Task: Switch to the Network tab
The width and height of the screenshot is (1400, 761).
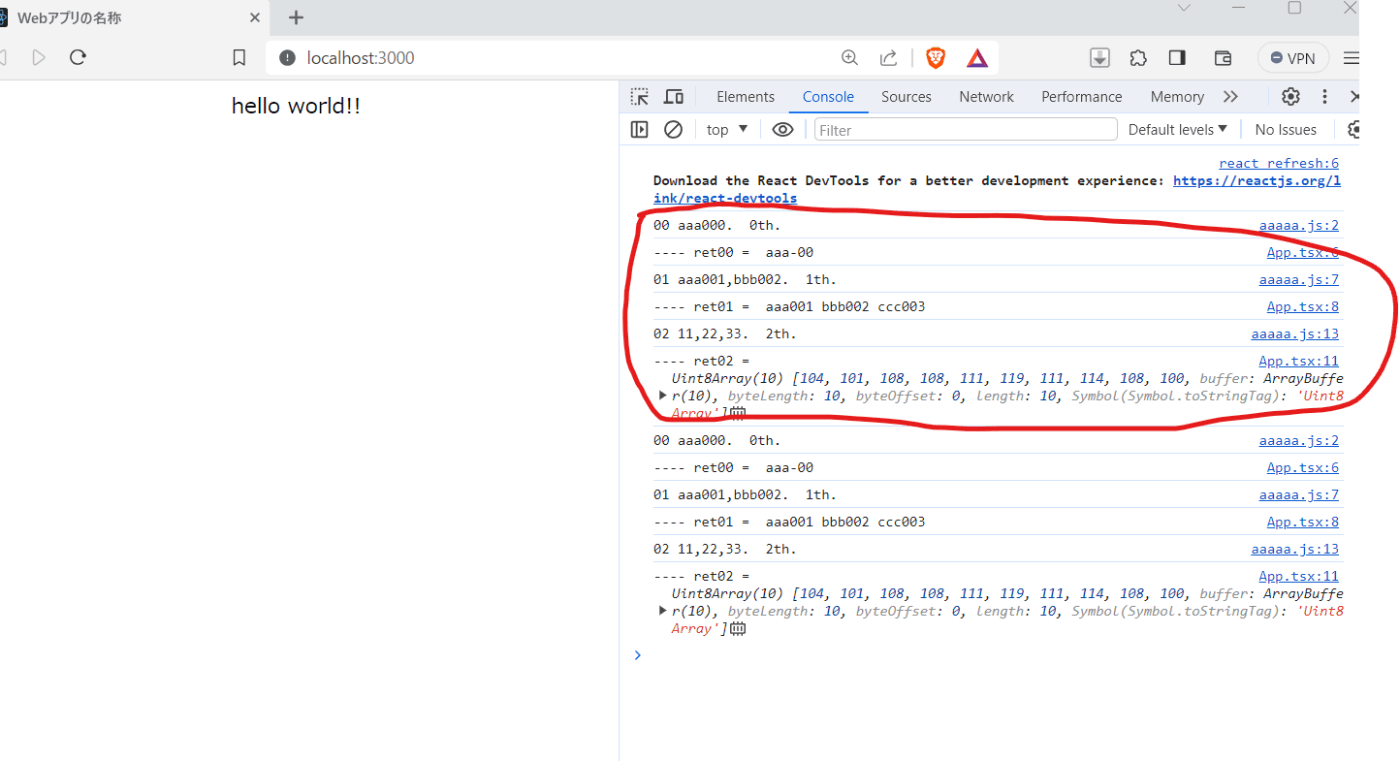Action: click(986, 96)
